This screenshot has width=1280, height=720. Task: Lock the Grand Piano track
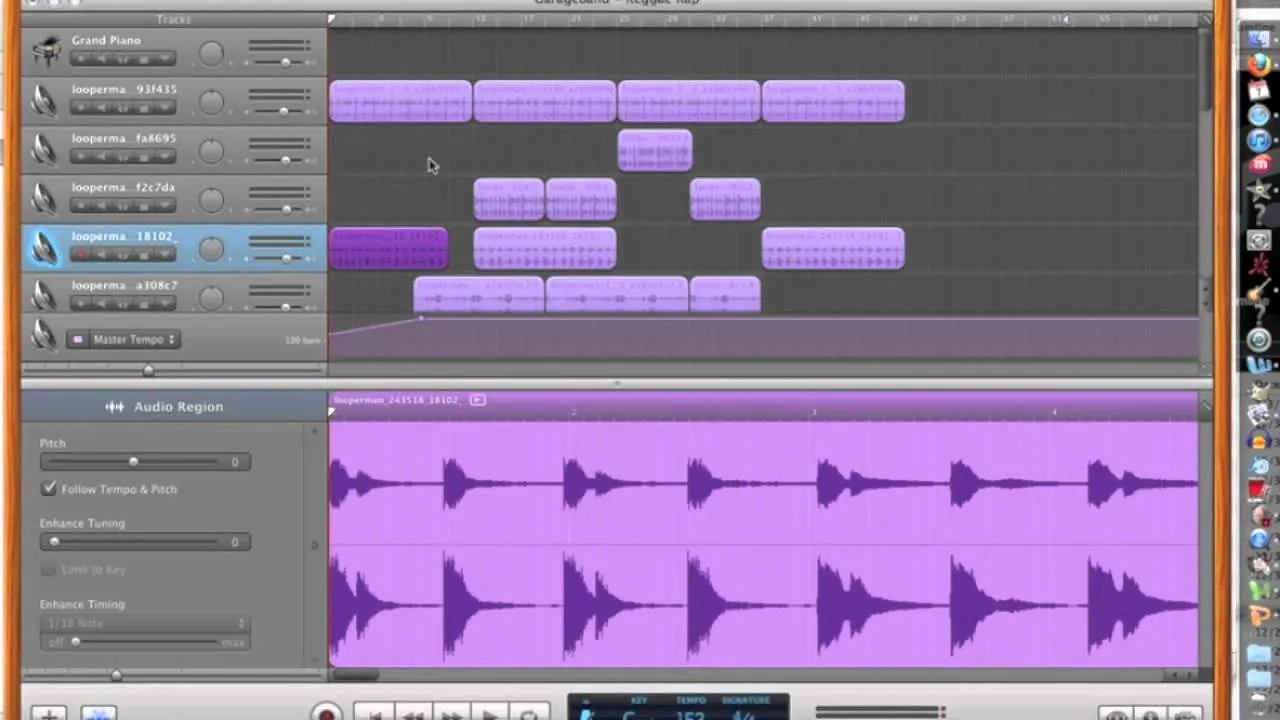(x=144, y=59)
